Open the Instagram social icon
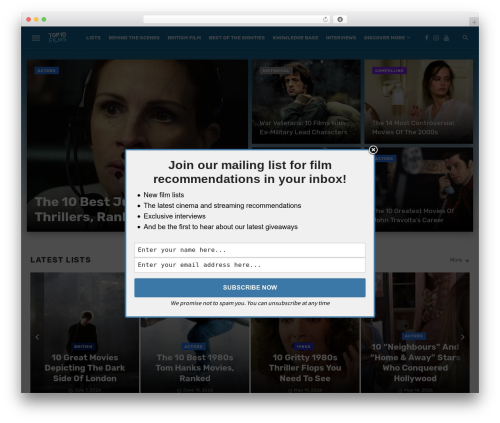Screen dimensions: 500x423 (436, 38)
